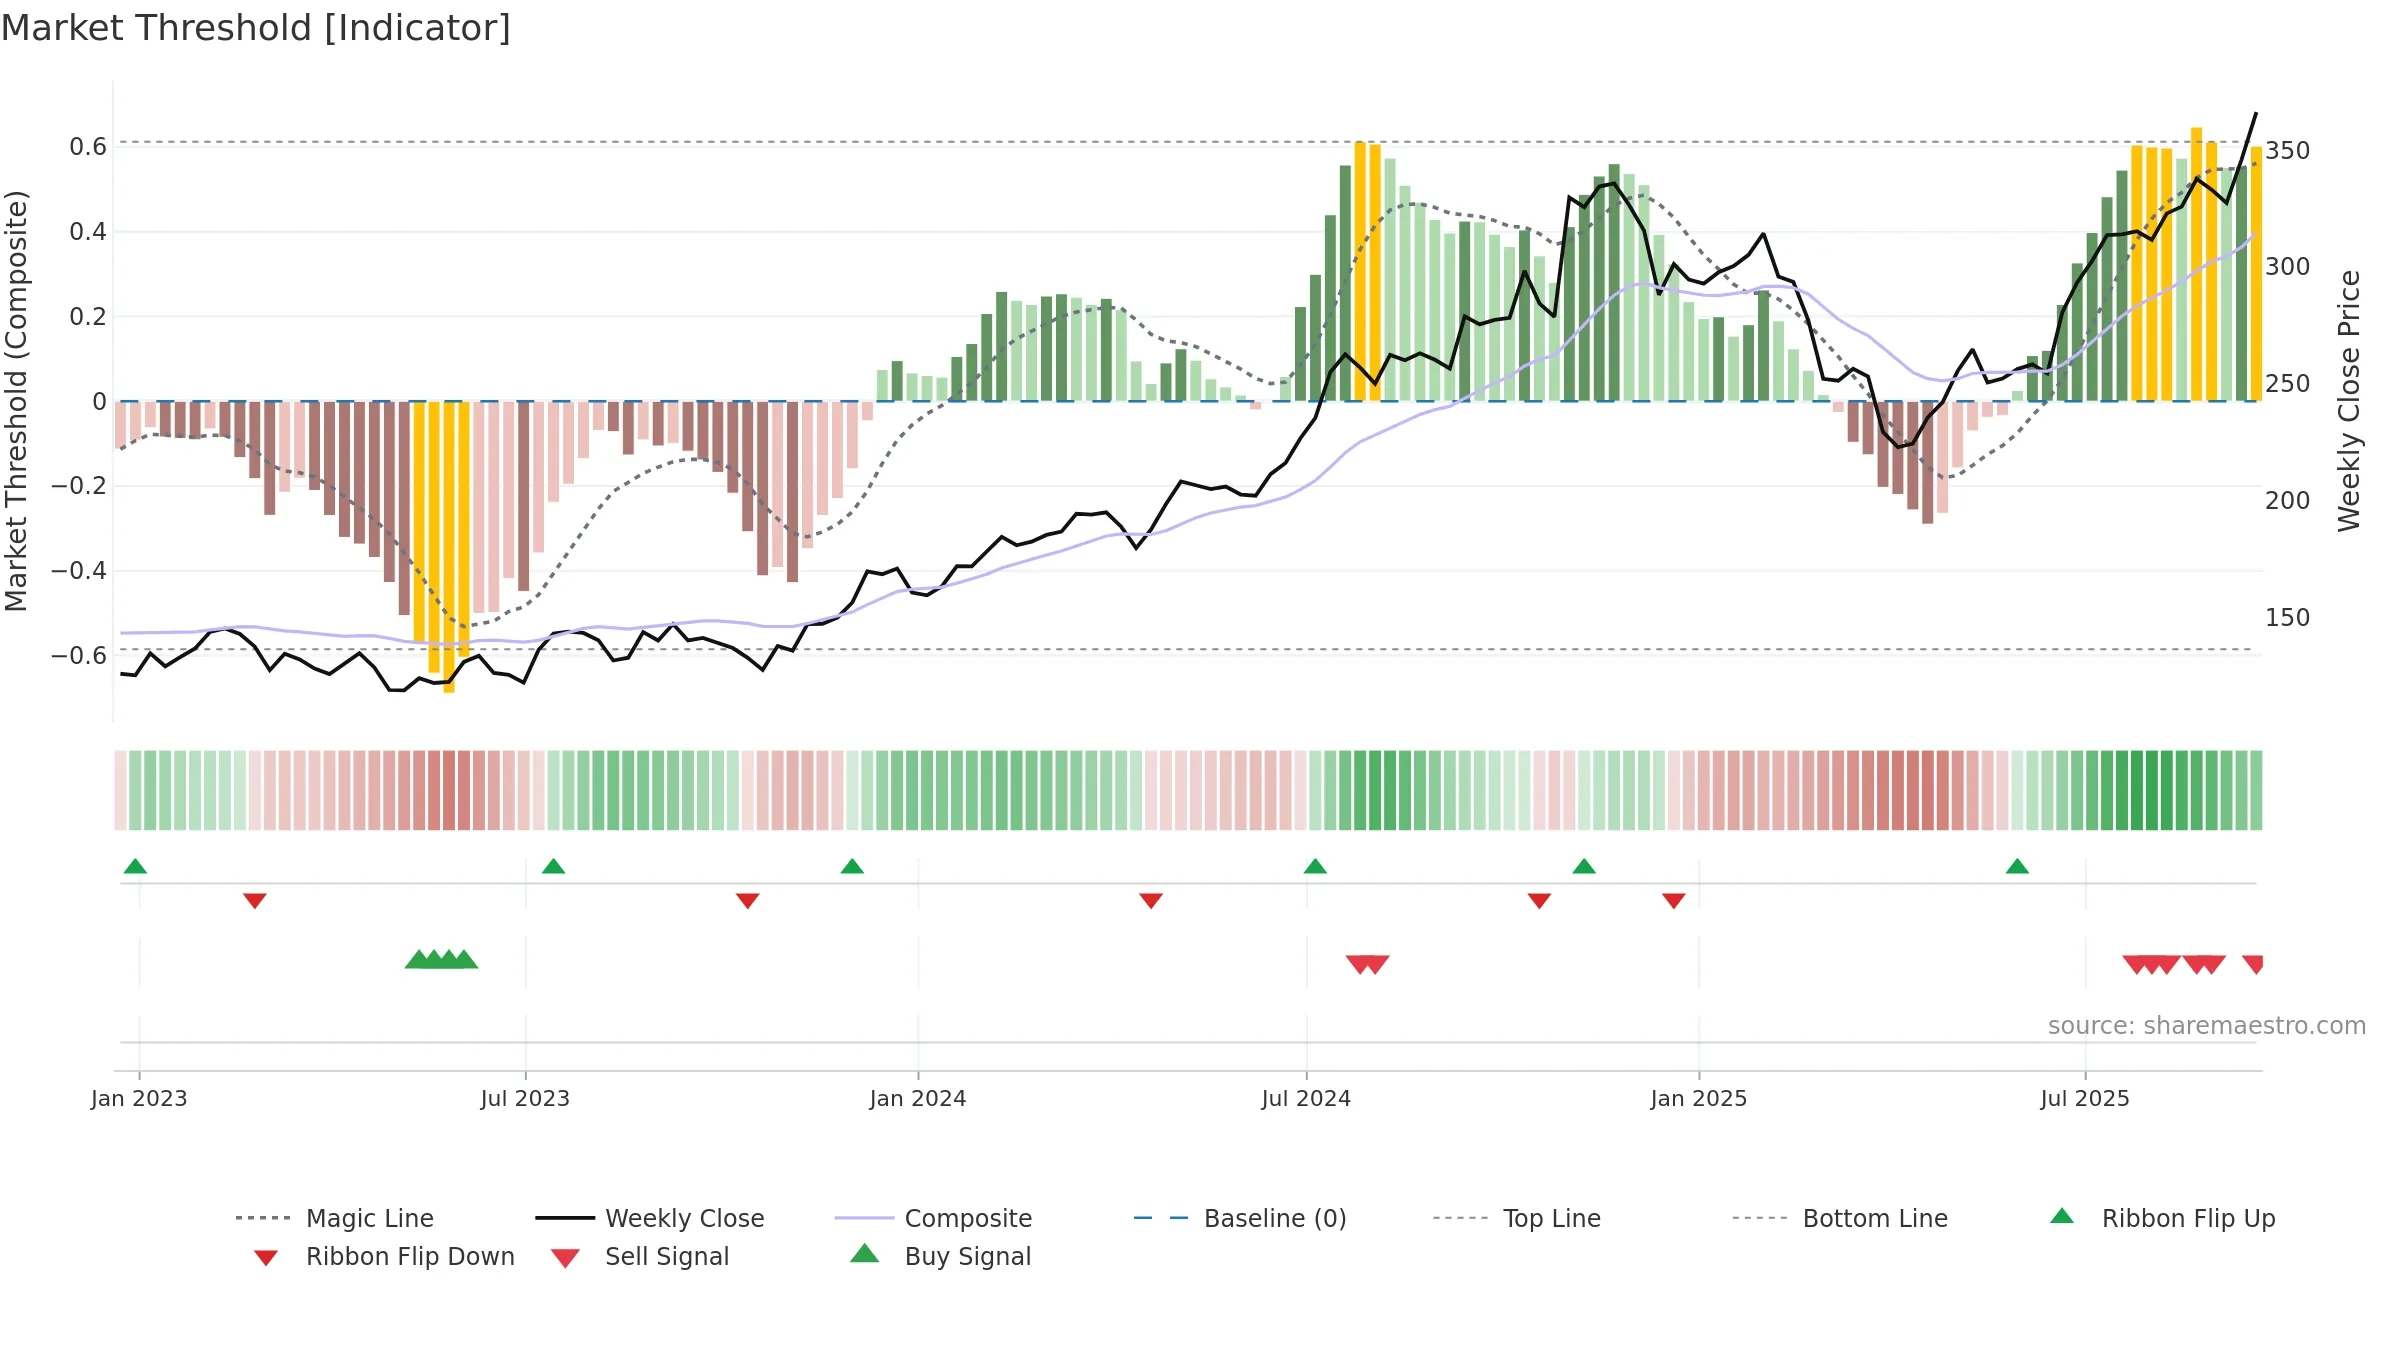Toggle the Bottom Line legend entry
2400x1350 pixels.
1840,1218
